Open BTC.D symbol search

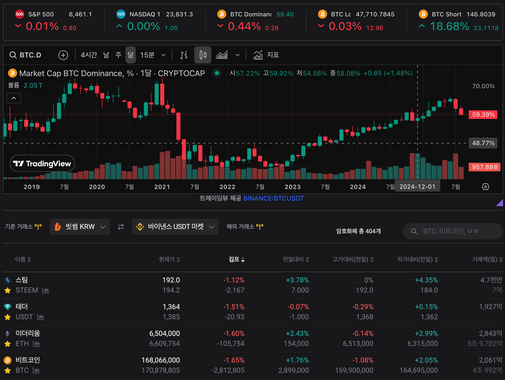(25, 55)
